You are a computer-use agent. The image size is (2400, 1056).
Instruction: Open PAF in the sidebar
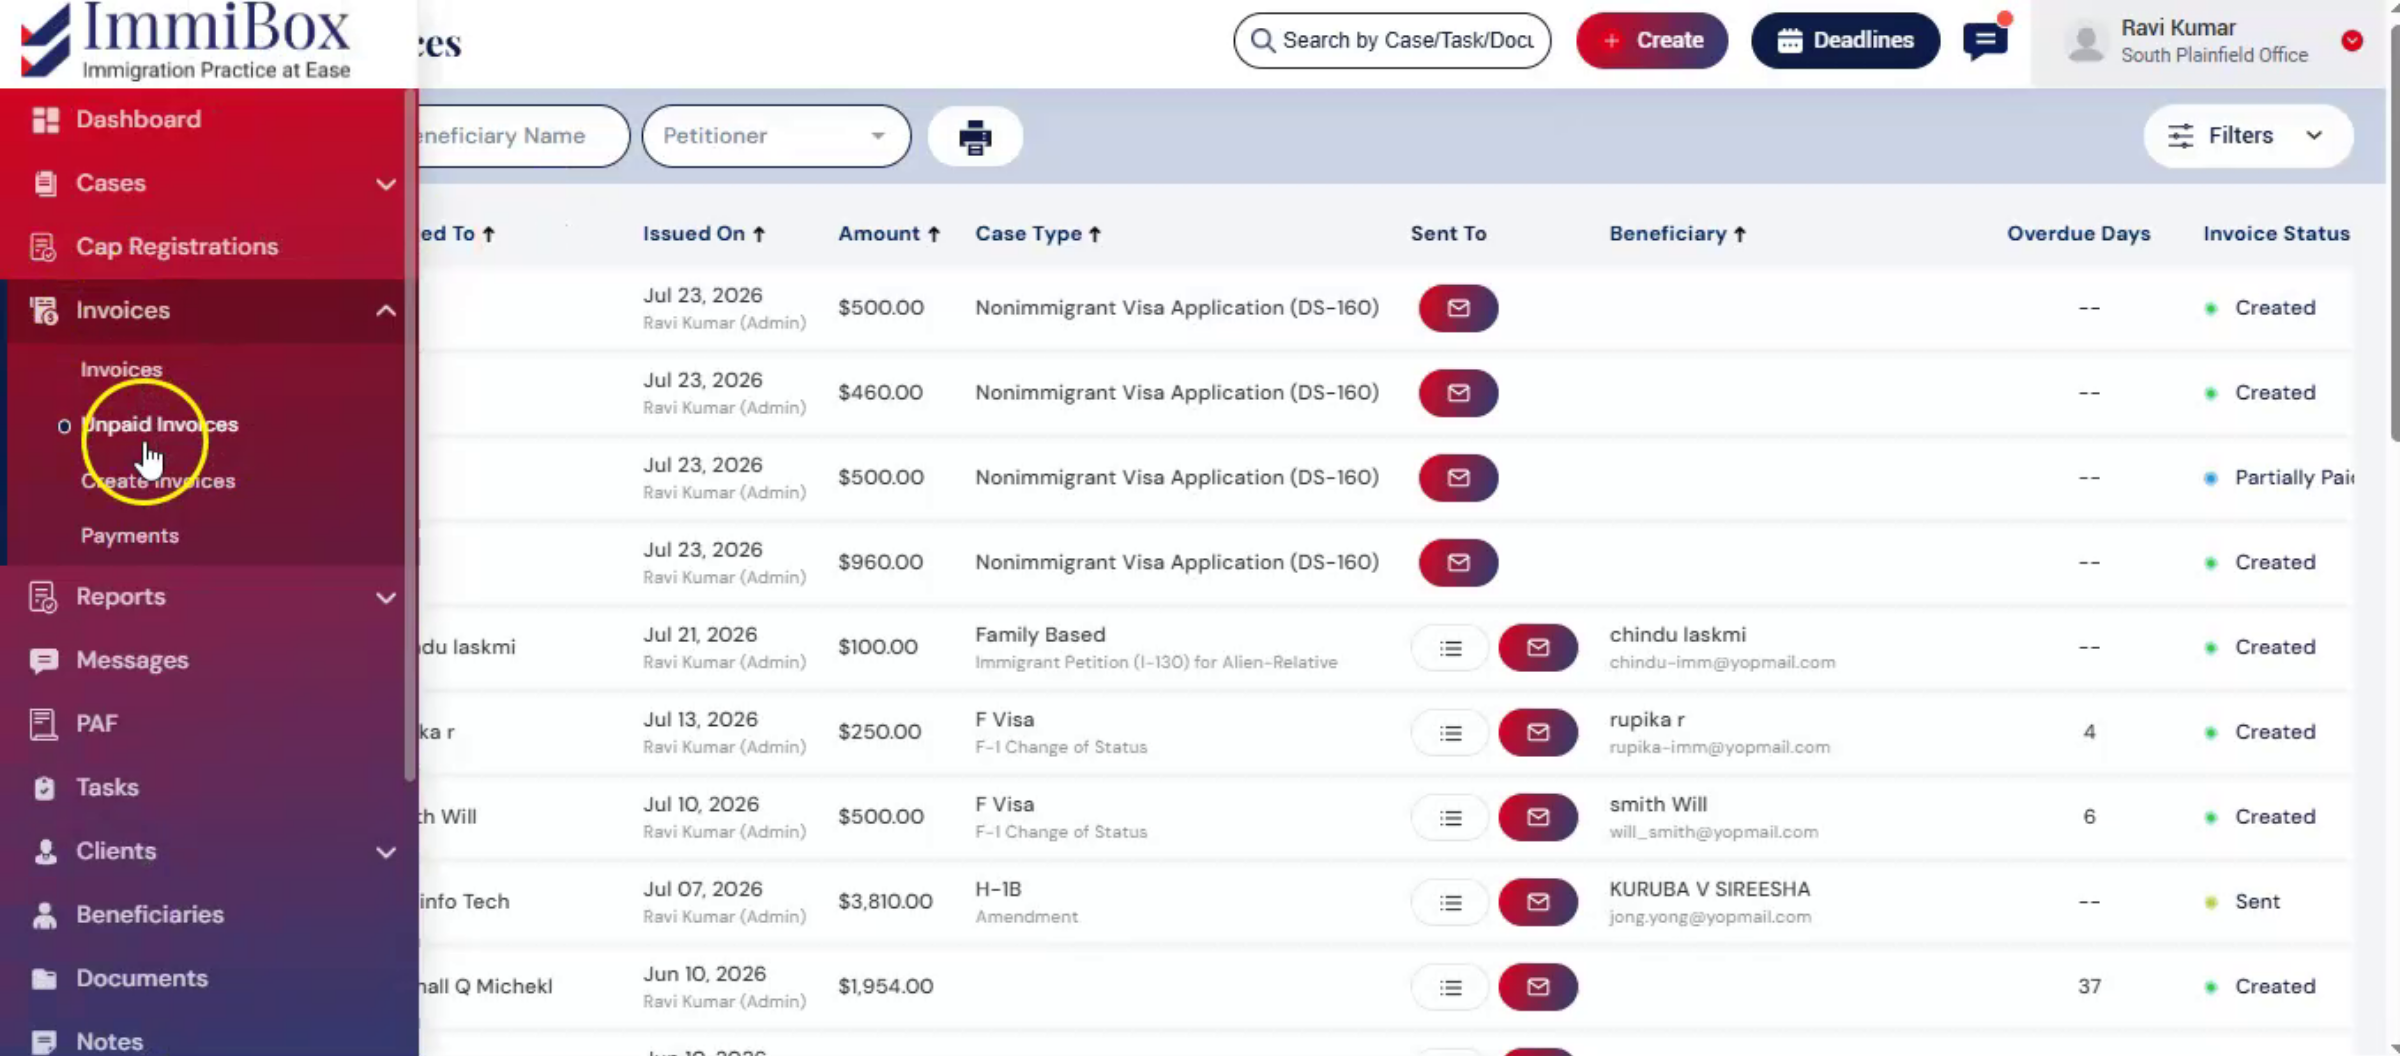tap(97, 723)
